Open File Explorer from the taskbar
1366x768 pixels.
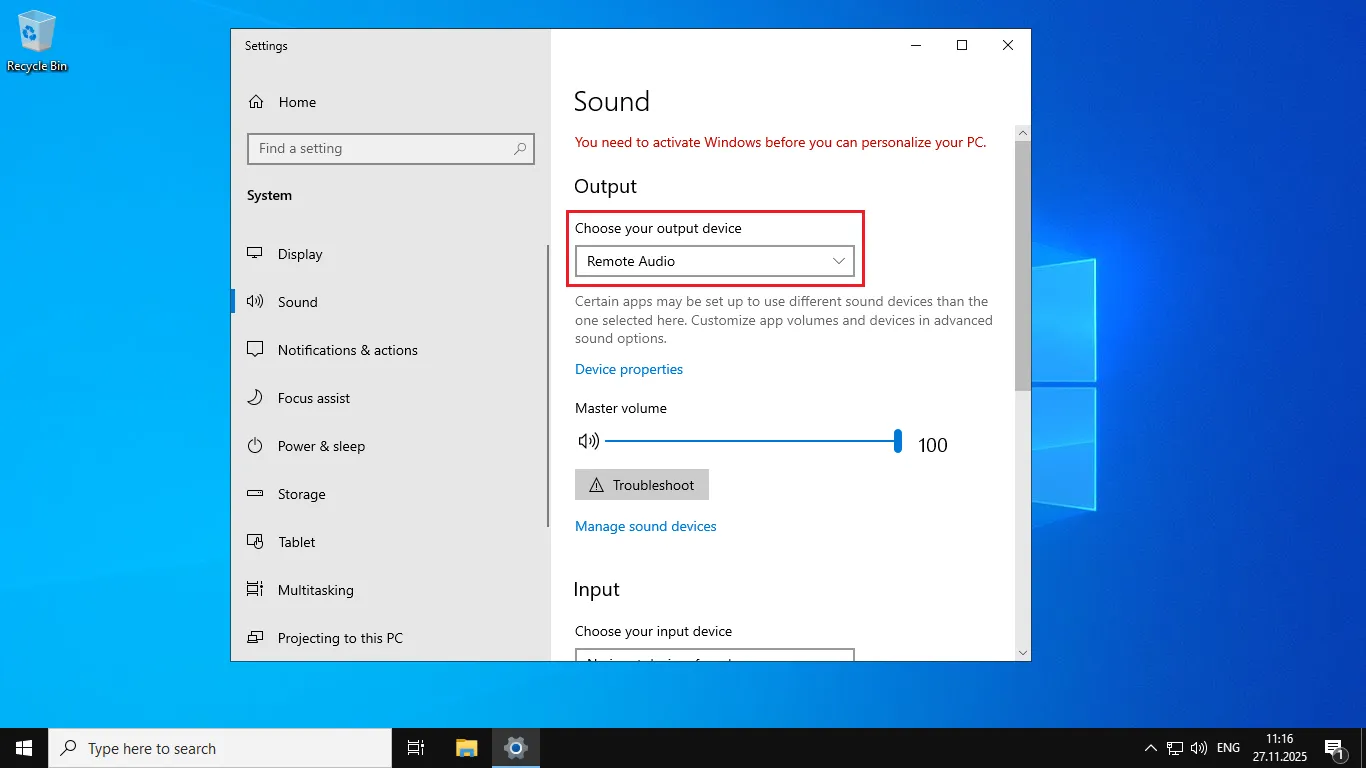point(467,748)
